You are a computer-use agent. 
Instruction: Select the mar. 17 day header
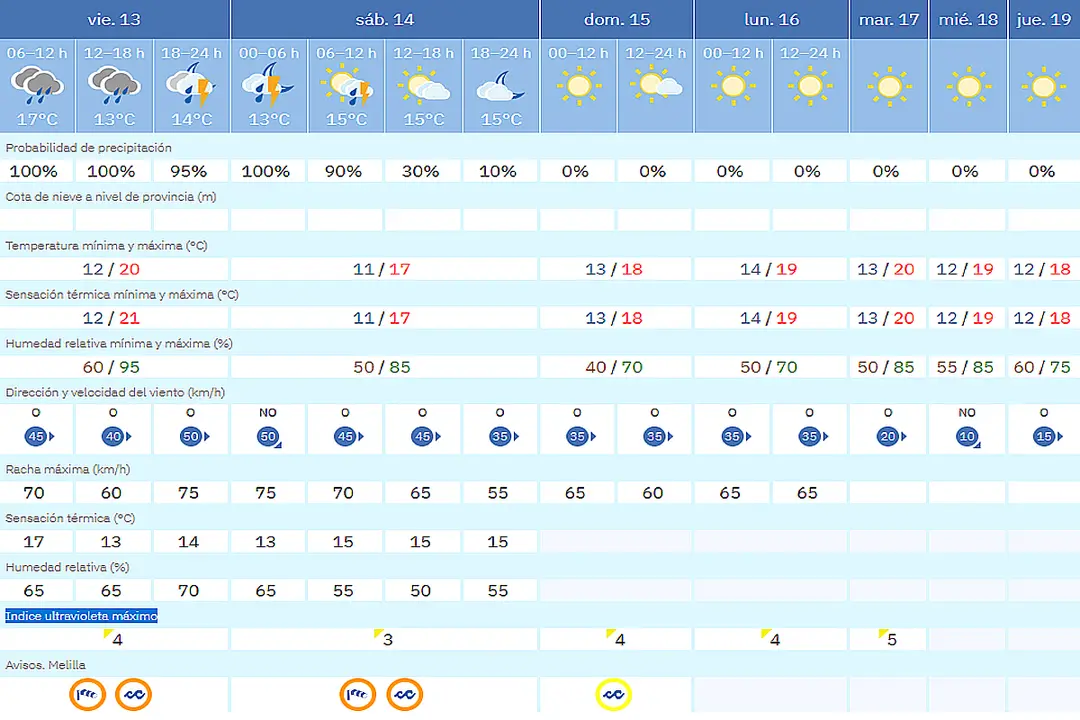(889, 19)
